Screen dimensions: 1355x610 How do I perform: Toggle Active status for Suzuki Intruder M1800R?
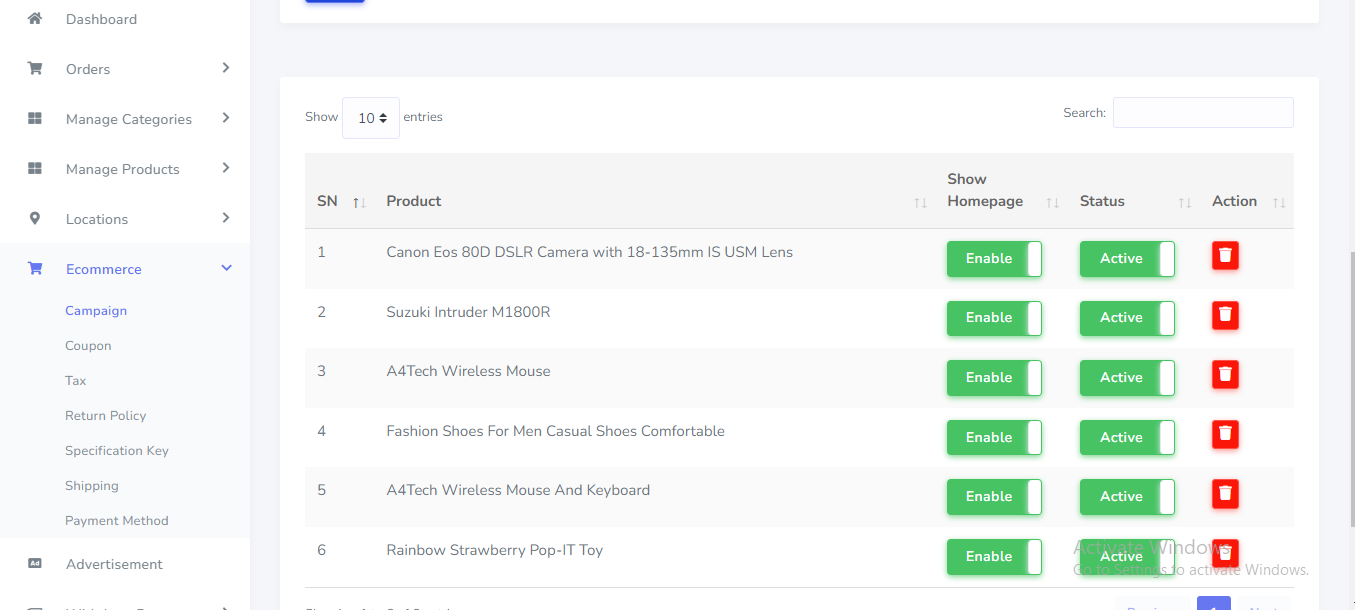coord(1126,318)
